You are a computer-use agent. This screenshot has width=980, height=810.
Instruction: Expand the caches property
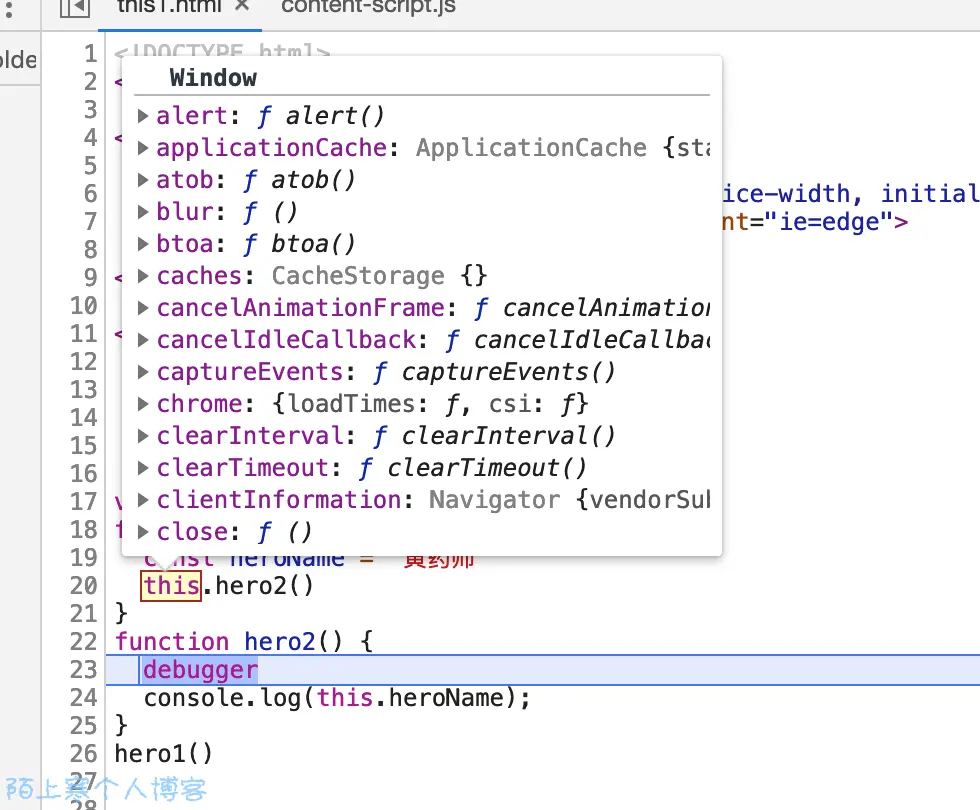[143, 276]
